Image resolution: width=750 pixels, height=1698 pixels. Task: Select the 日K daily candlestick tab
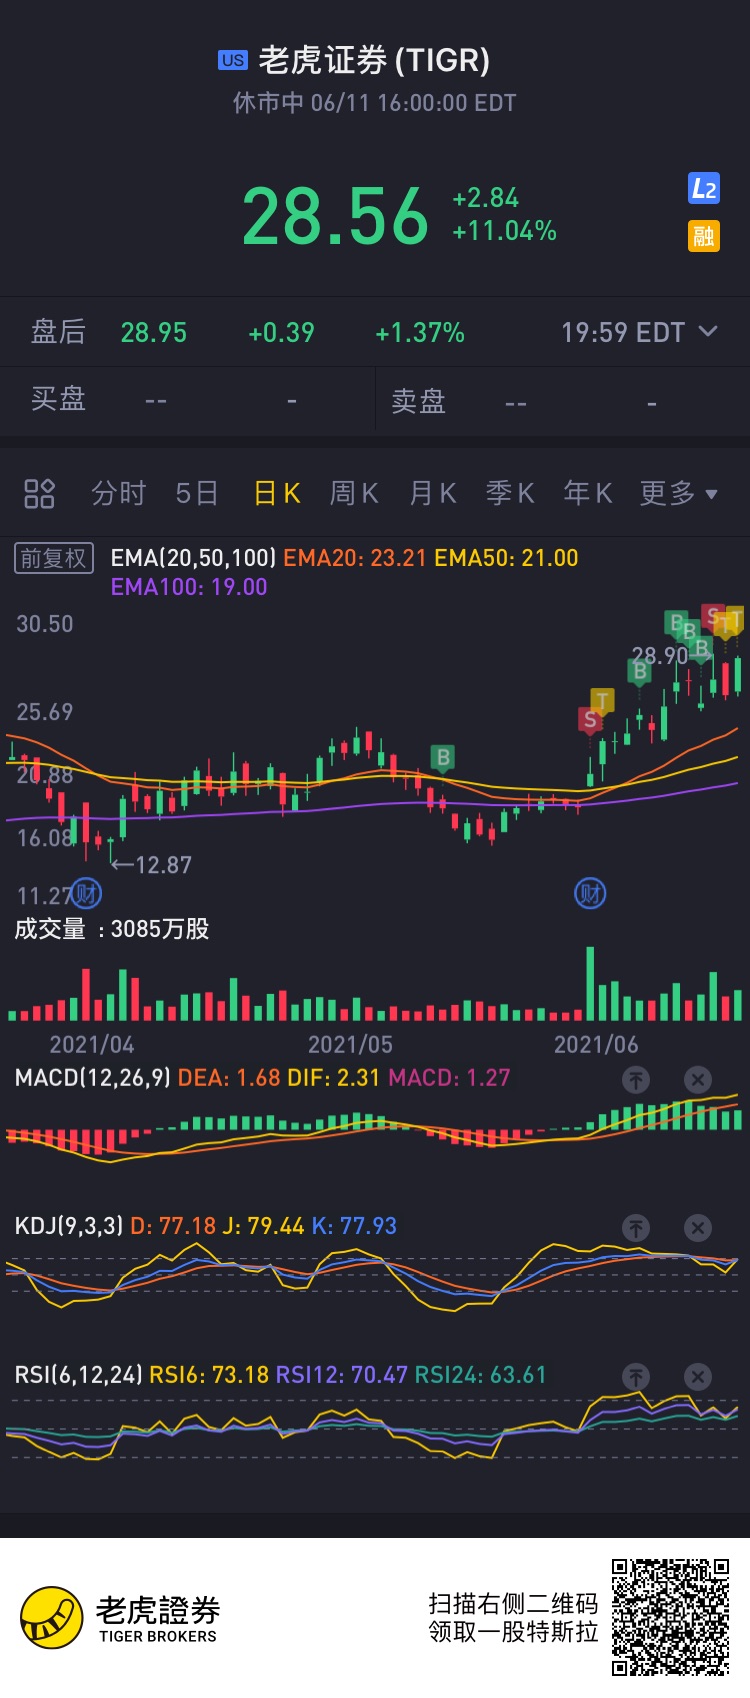point(277,493)
